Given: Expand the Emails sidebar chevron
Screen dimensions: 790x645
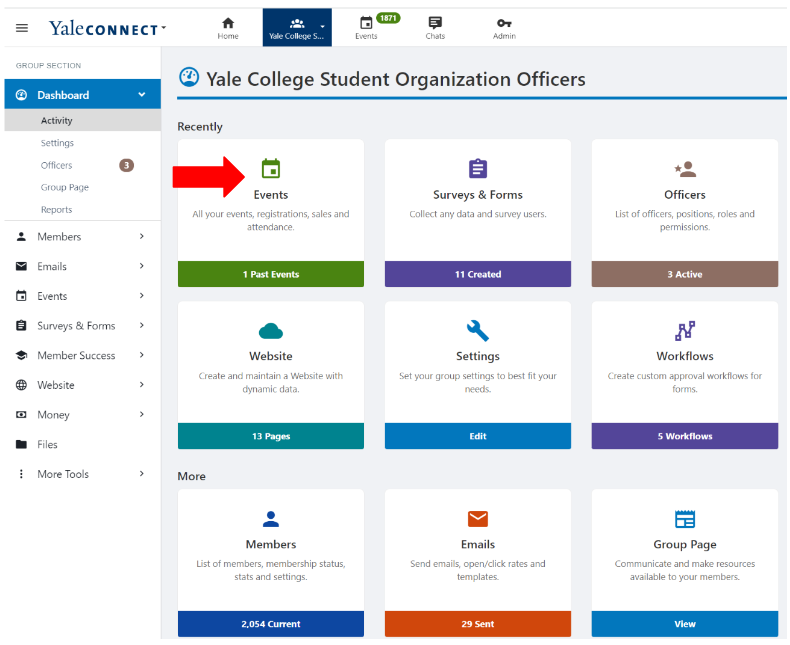Looking at the screenshot, I should (142, 266).
